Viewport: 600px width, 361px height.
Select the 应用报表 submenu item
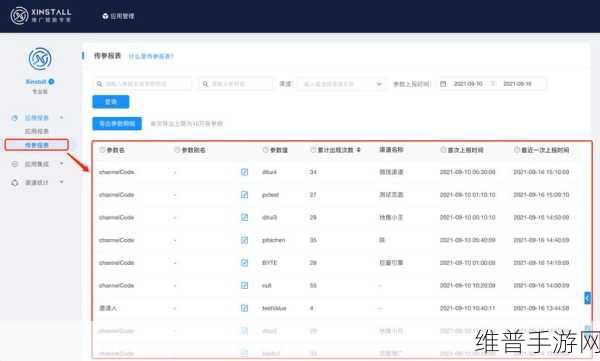click(x=37, y=131)
